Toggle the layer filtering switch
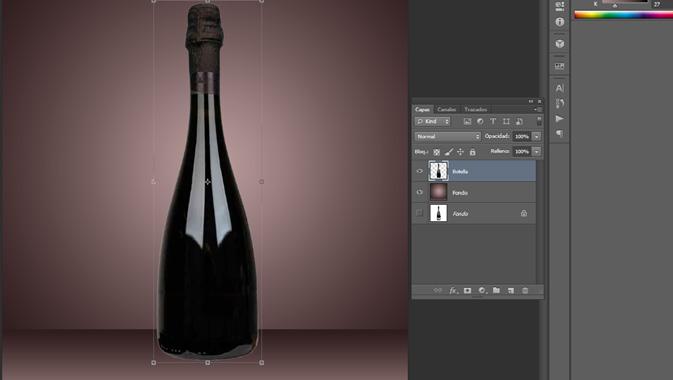Image resolution: width=673 pixels, height=380 pixels. [539, 122]
